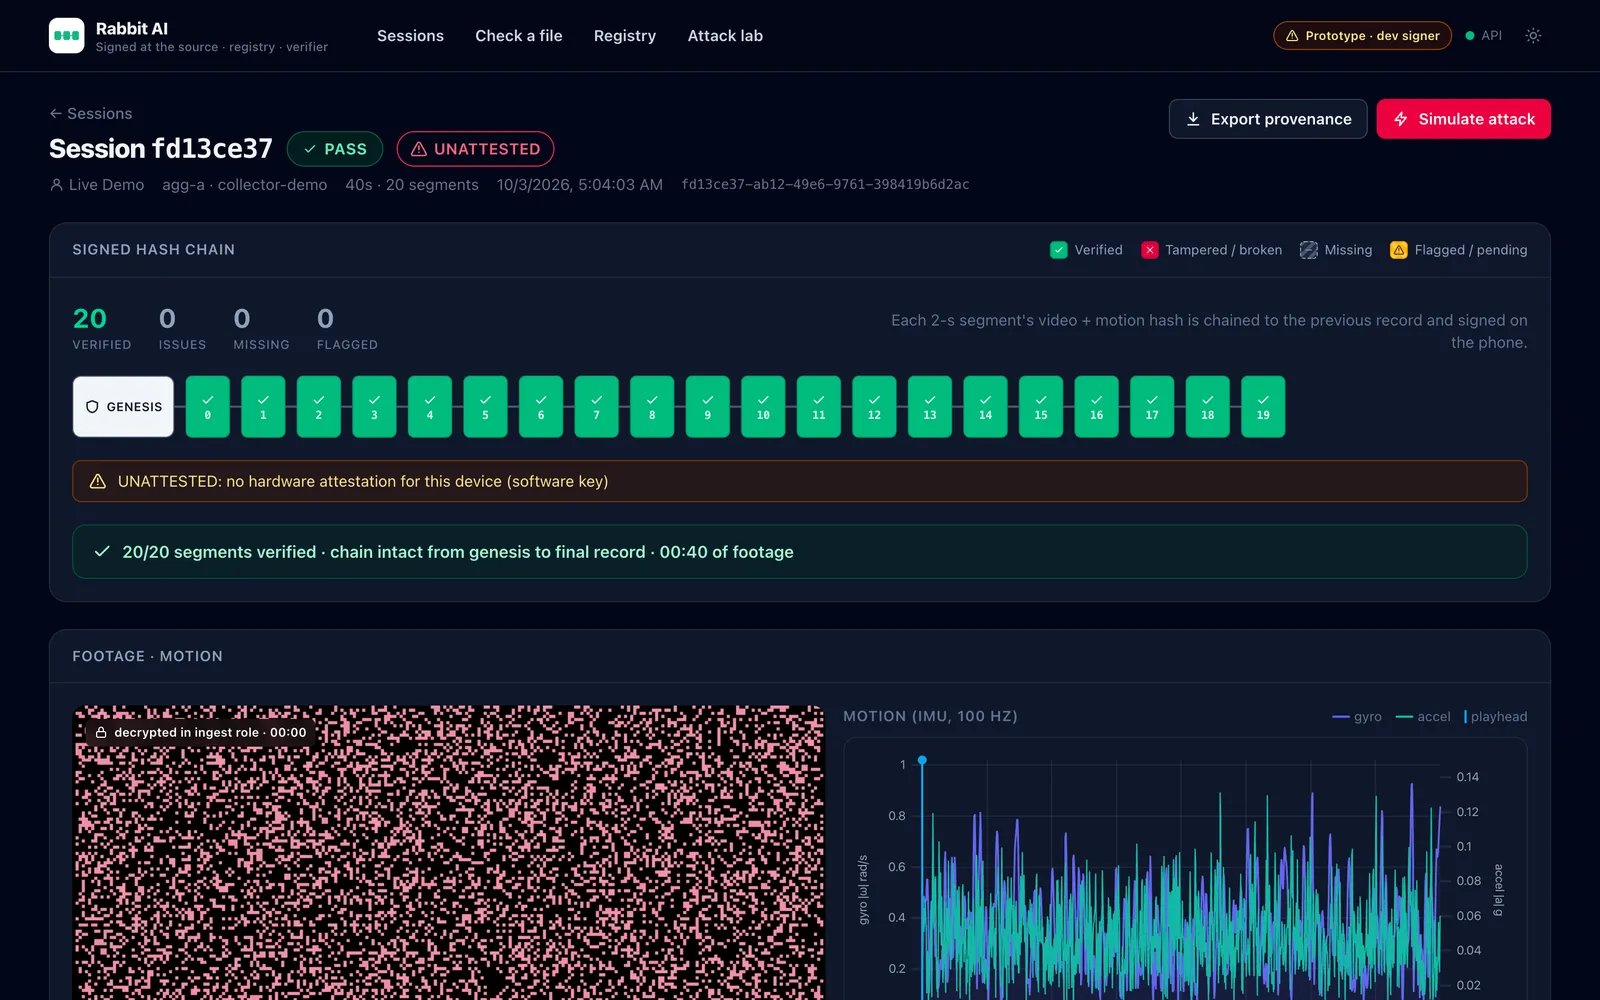The width and height of the screenshot is (1600, 1000).
Task: Click the 20 VERIFIED counter
Action: point(101,328)
